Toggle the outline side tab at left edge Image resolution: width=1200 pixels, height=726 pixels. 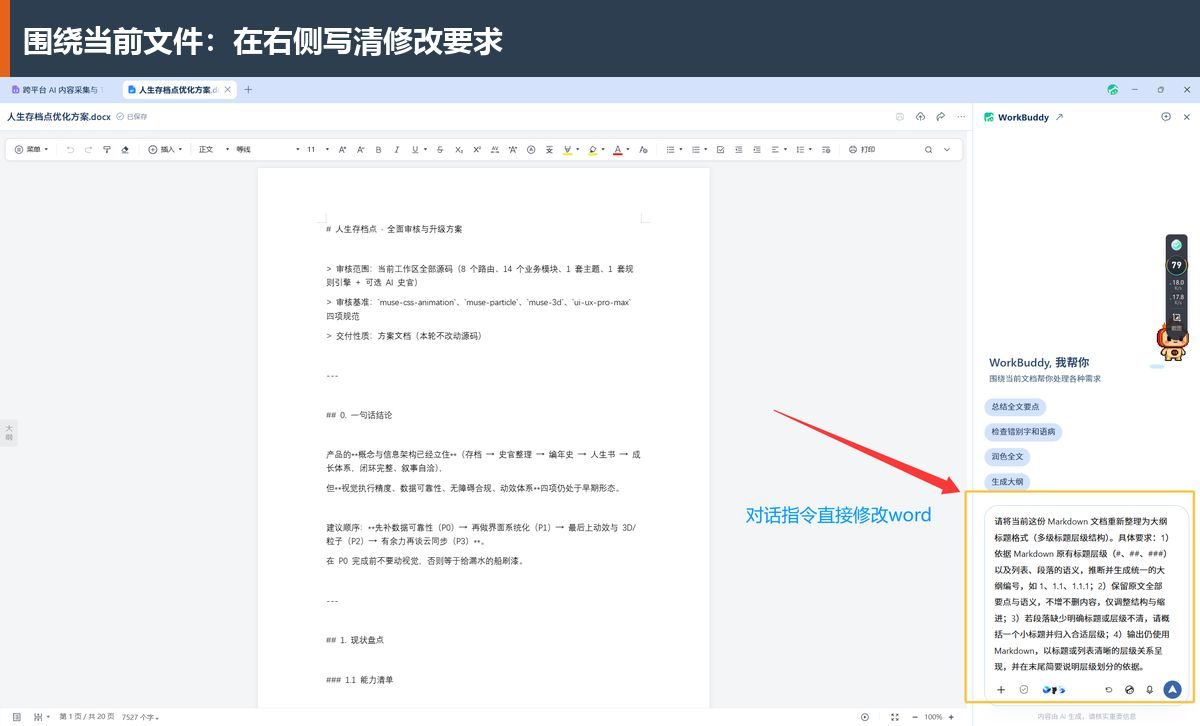pos(9,432)
